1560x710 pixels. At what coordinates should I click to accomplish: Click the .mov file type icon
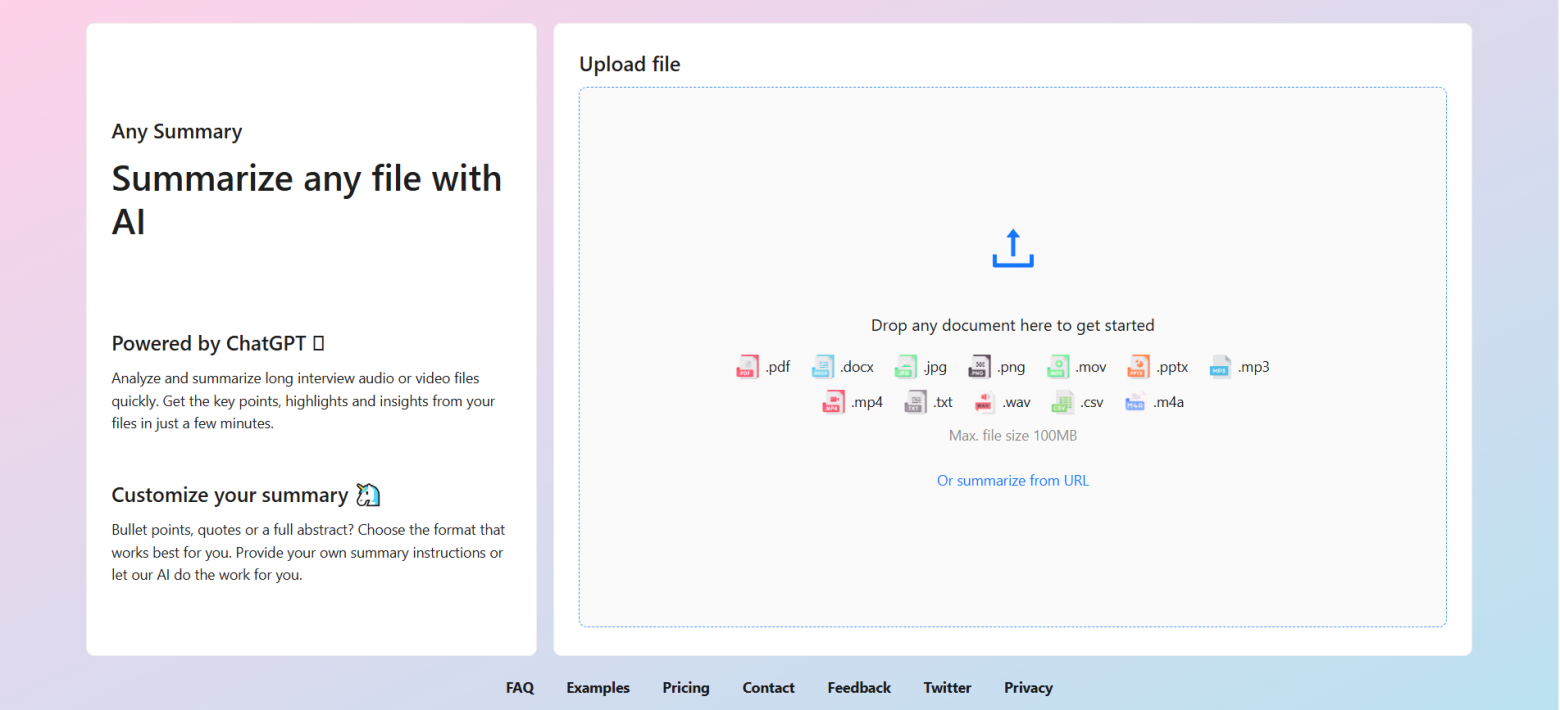coord(1059,367)
